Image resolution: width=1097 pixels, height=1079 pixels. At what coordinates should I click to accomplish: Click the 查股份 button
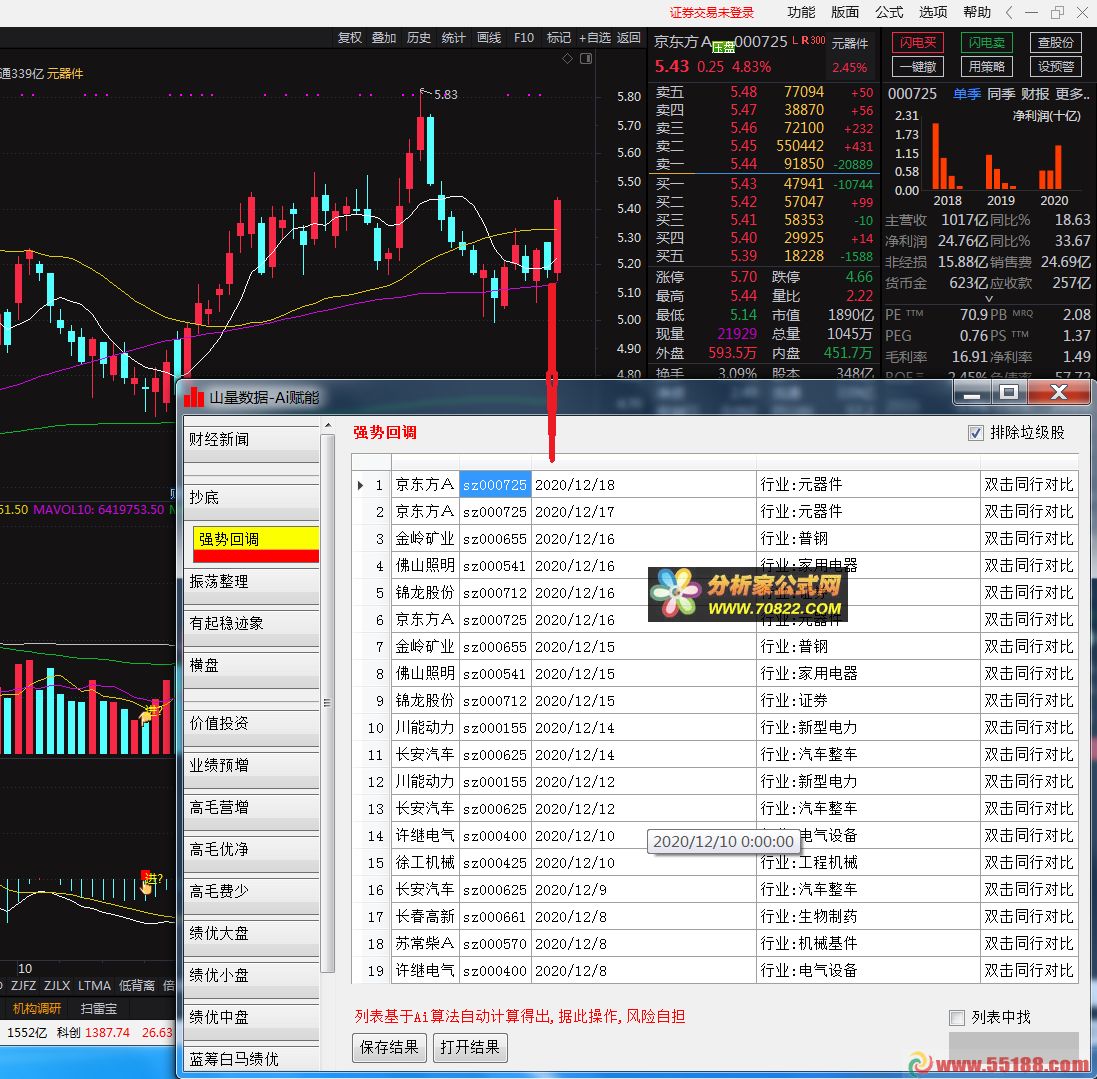pyautogui.click(x=1056, y=43)
